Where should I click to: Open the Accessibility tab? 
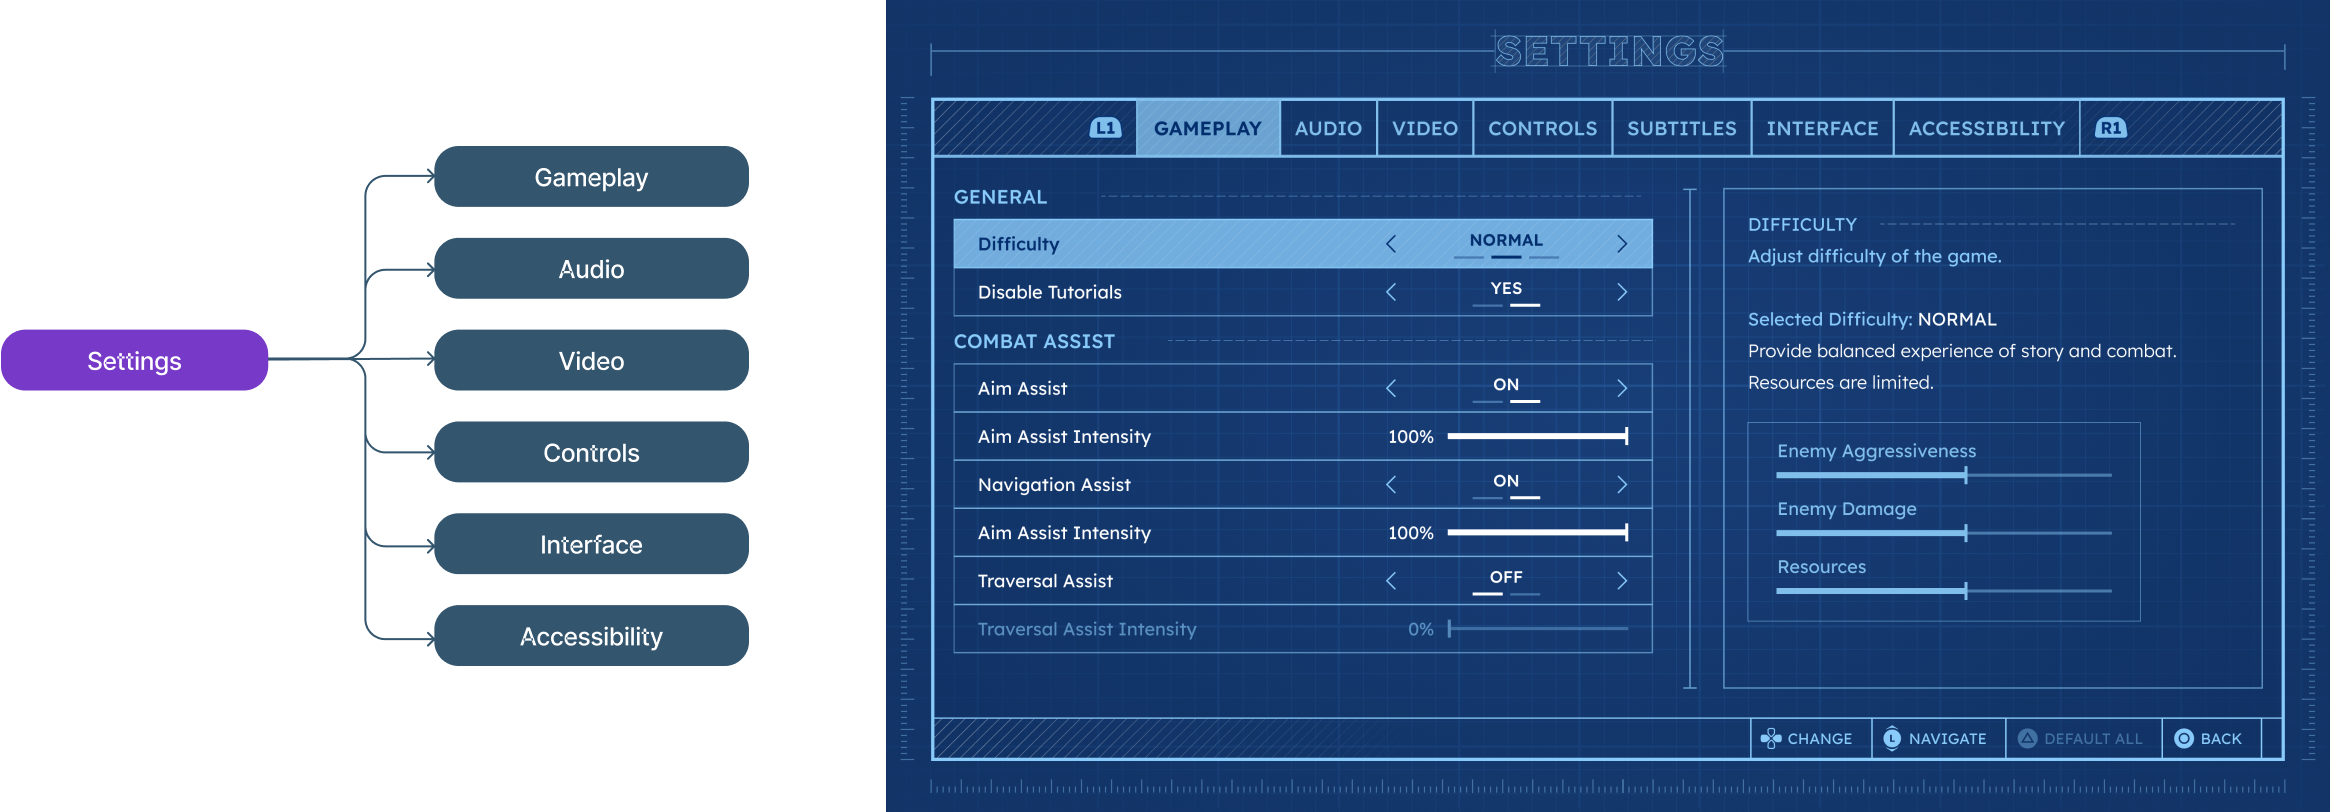click(1986, 128)
